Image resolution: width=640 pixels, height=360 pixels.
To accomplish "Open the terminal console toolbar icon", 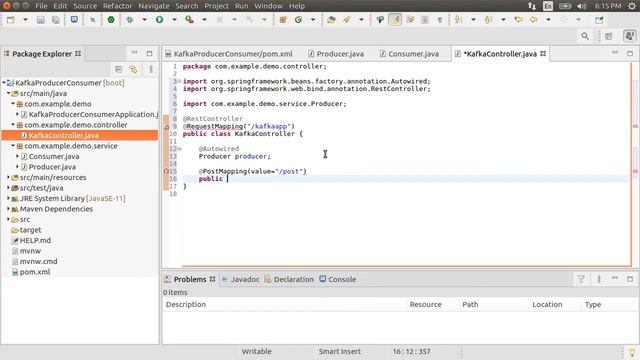I will pos(74,20).
